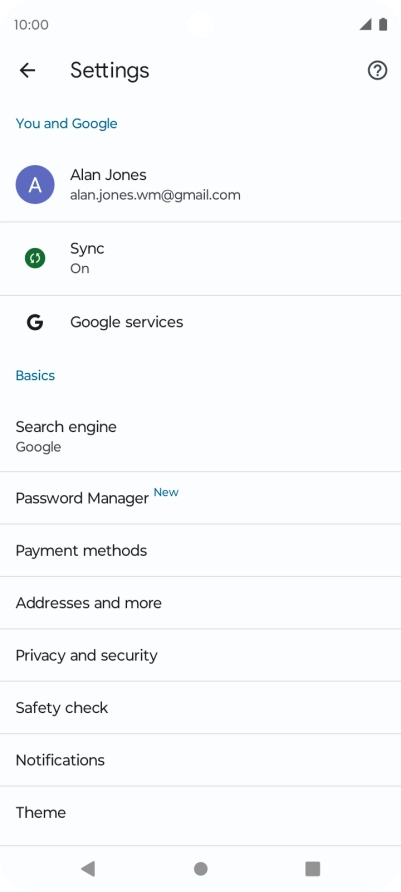Open Payment methods

point(200,551)
